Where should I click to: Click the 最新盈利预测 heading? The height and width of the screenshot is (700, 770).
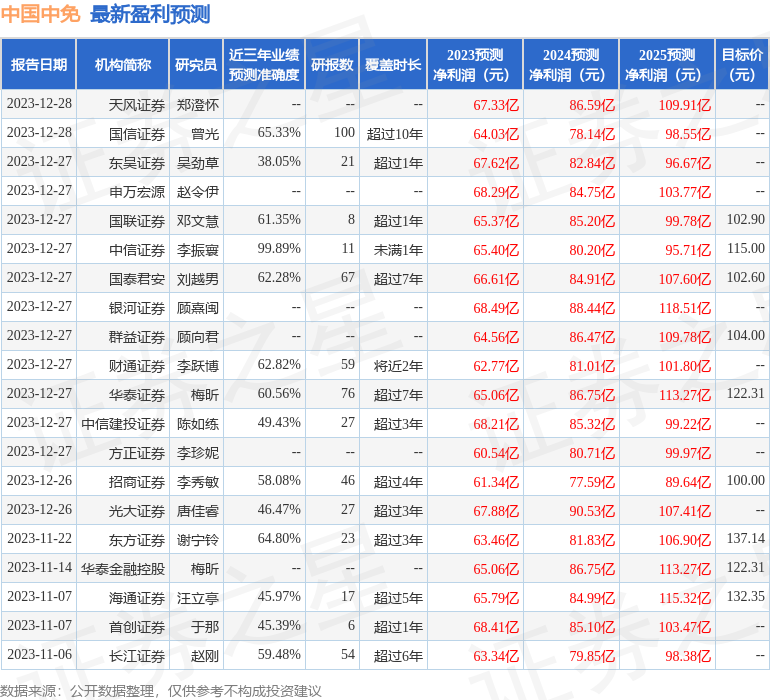pos(150,14)
